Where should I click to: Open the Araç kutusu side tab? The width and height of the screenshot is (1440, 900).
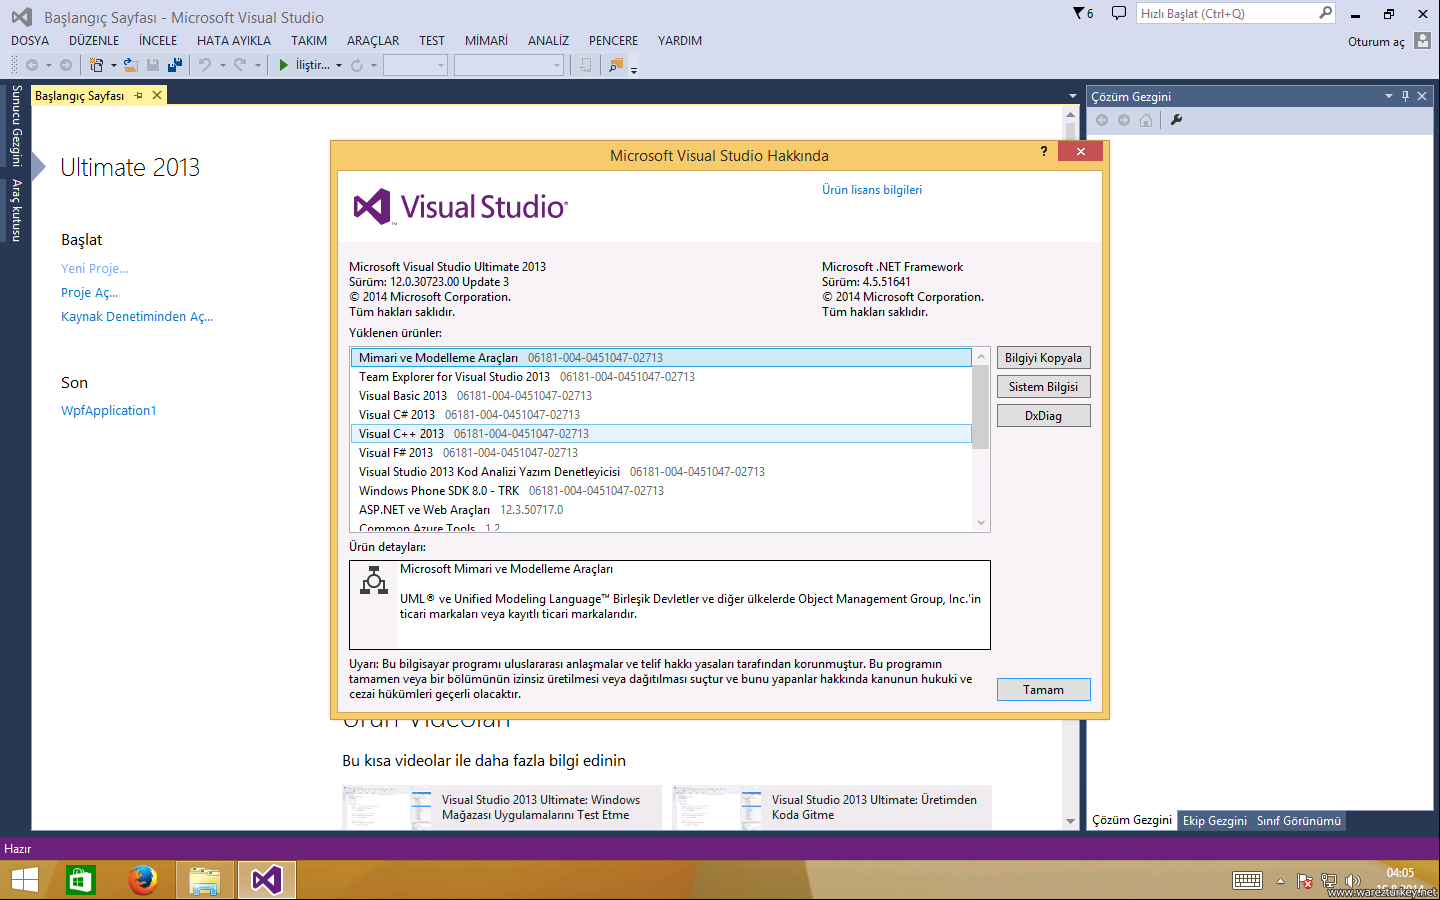click(x=16, y=210)
